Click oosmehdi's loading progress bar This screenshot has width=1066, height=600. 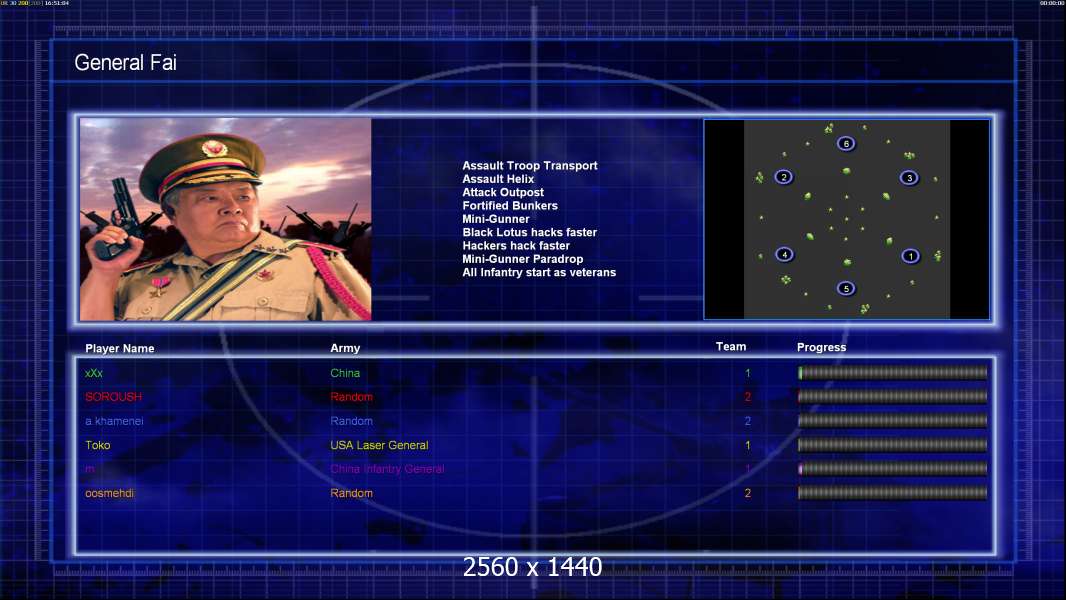tap(893, 493)
